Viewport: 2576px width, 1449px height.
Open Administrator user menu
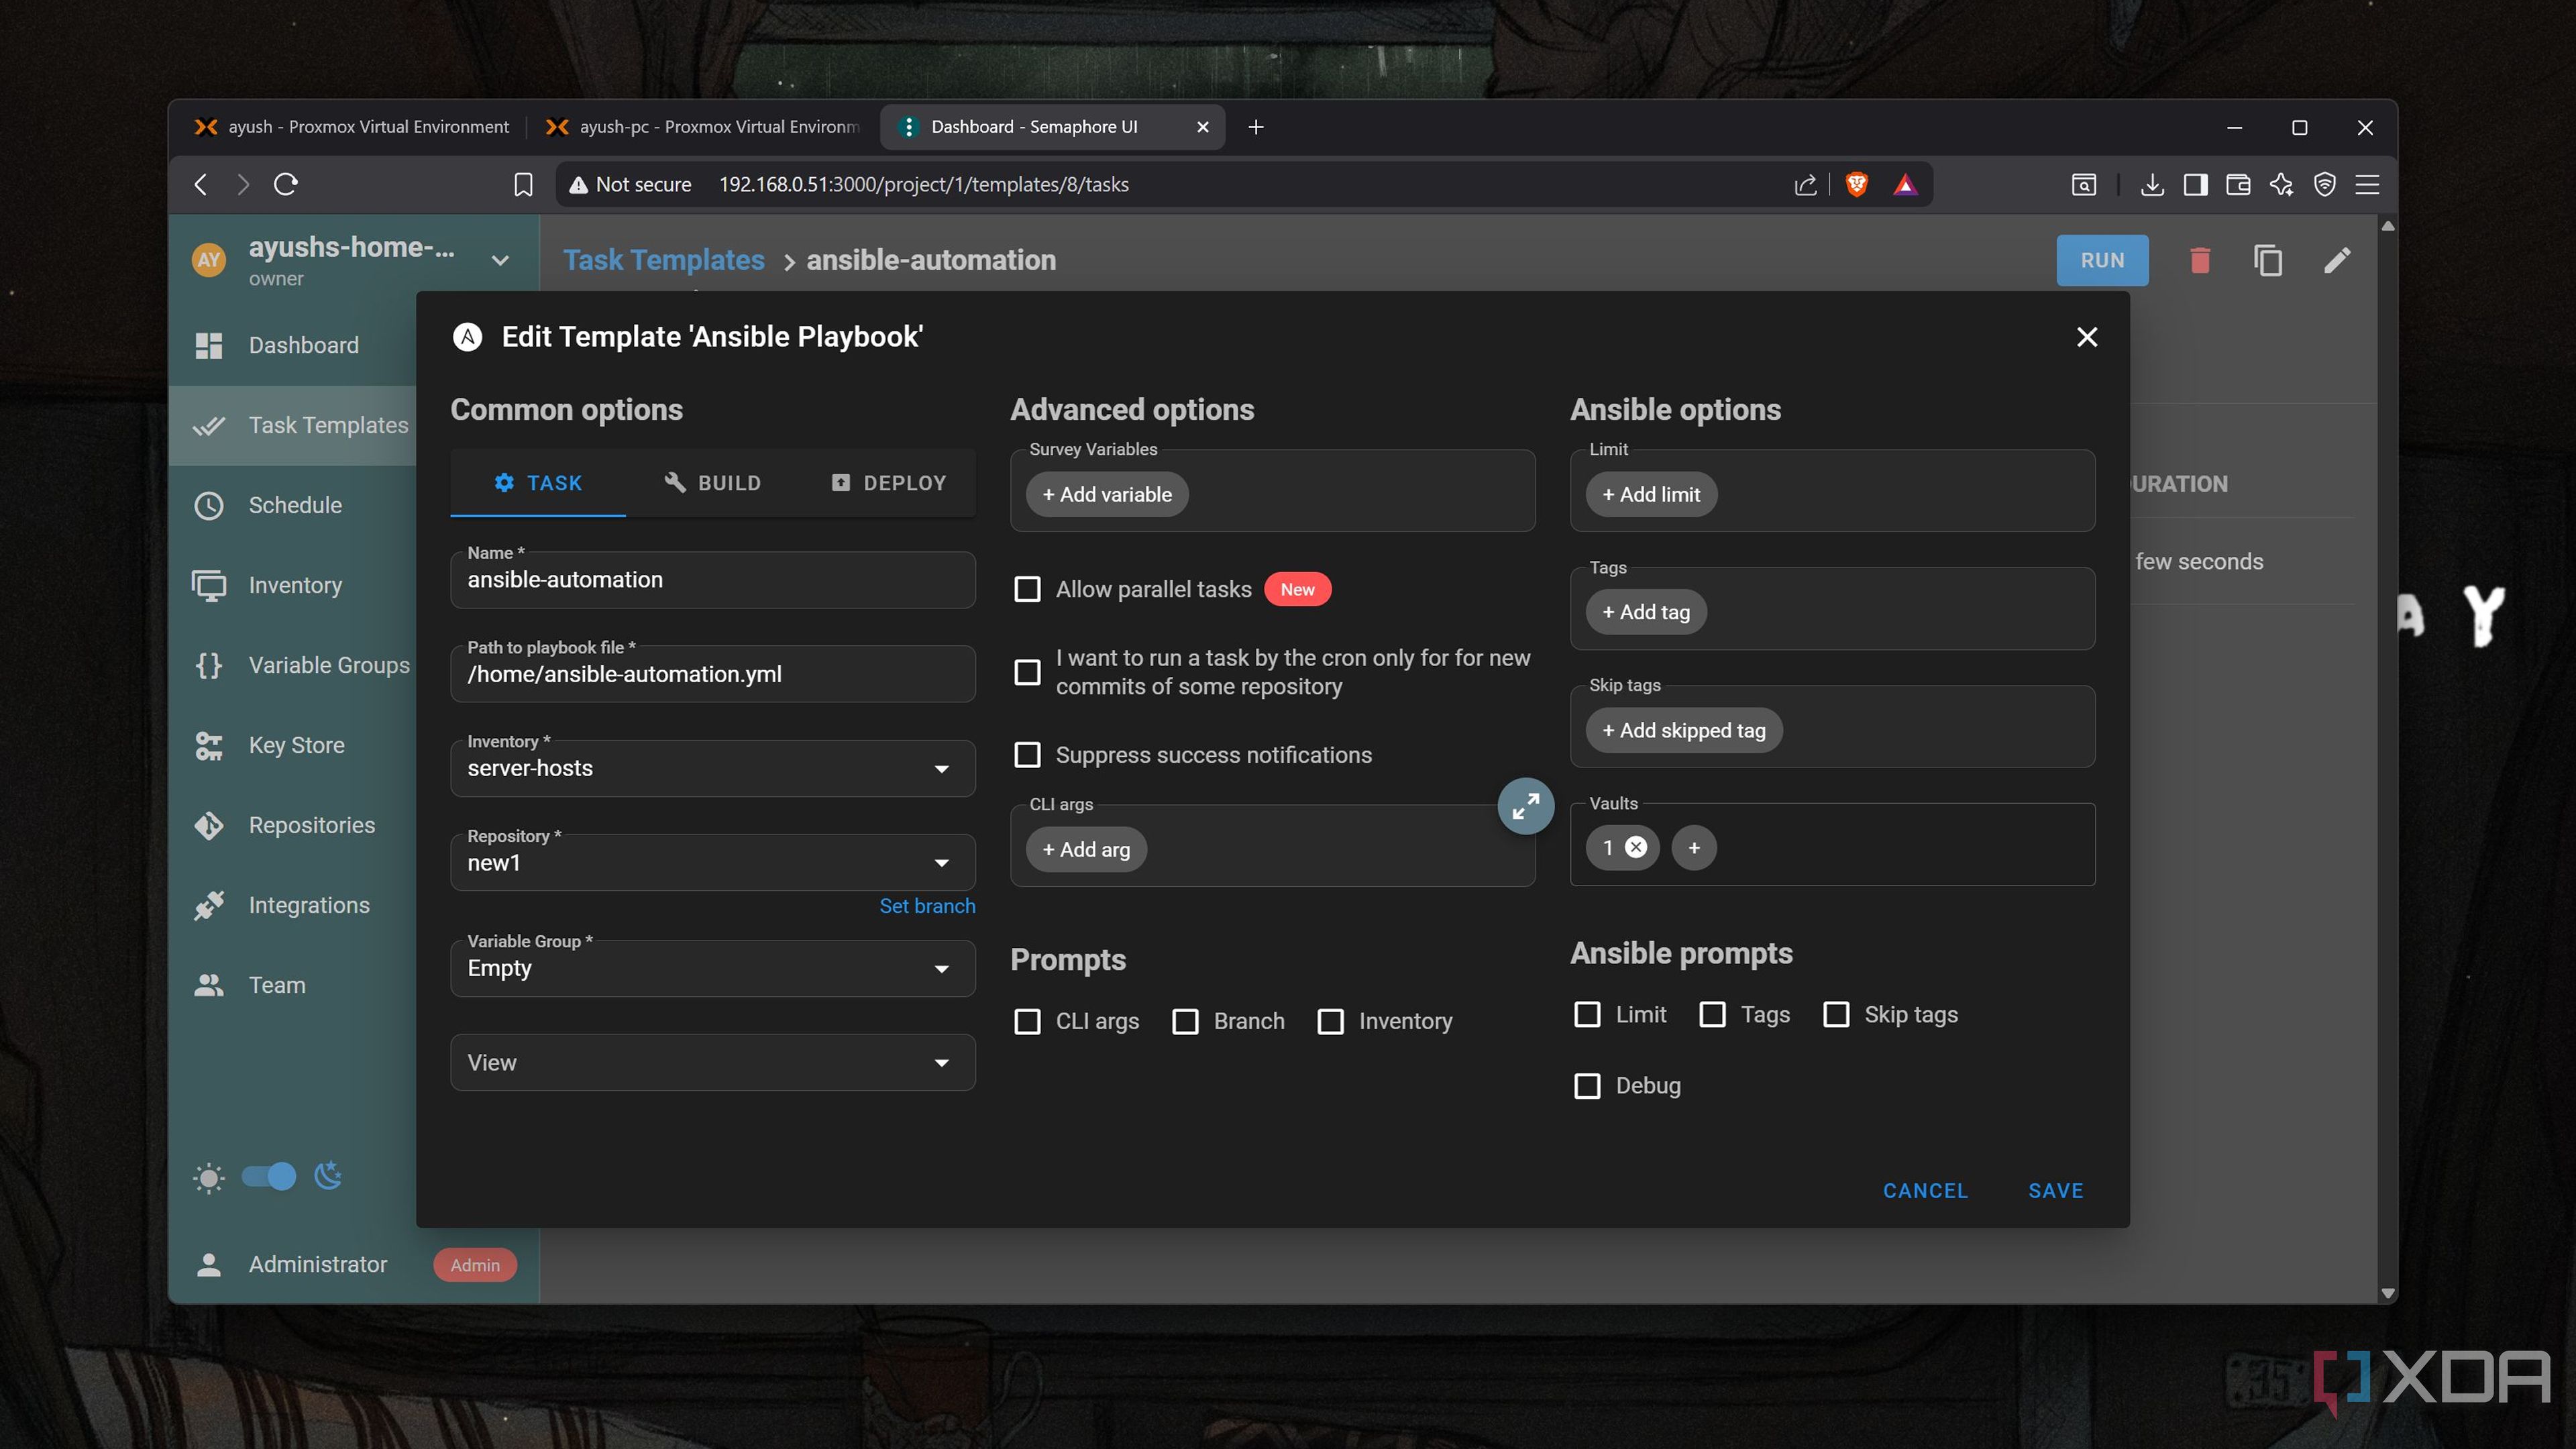354,1264
